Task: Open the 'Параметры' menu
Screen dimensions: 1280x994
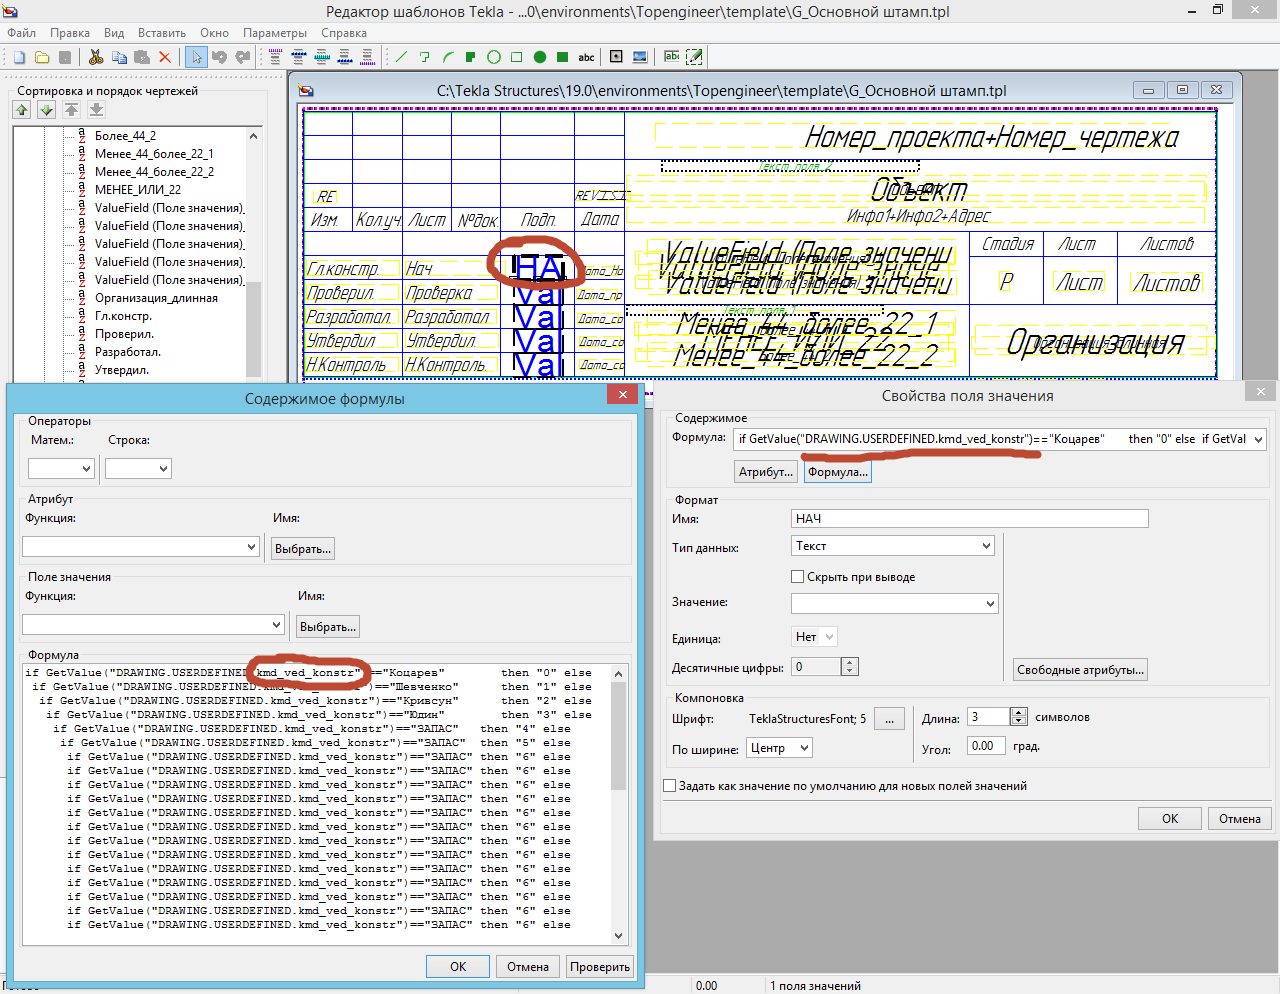Action: [275, 33]
